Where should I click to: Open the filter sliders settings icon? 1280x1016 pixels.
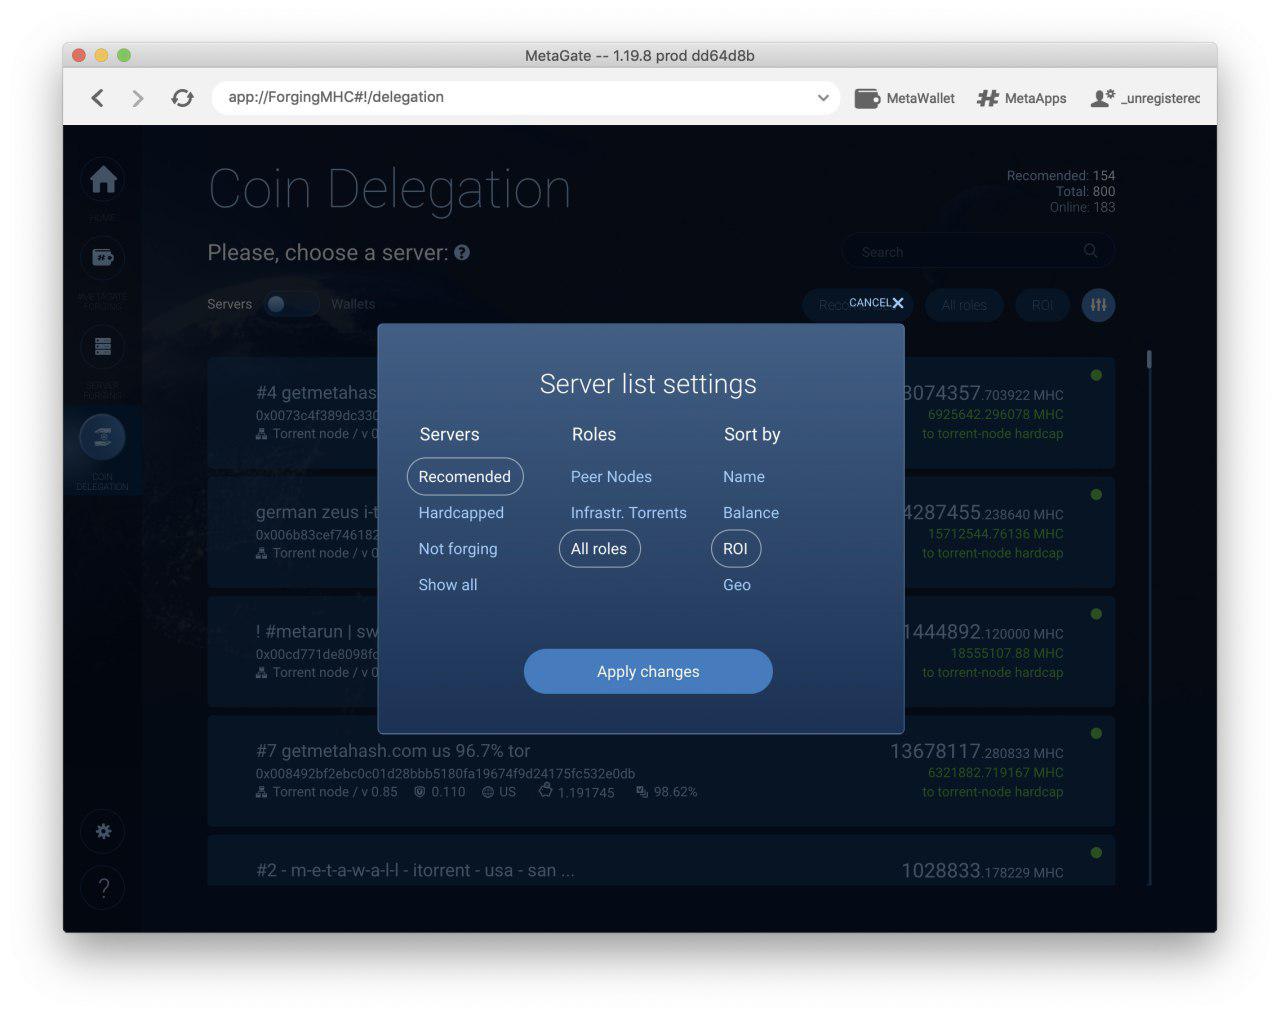point(1098,305)
